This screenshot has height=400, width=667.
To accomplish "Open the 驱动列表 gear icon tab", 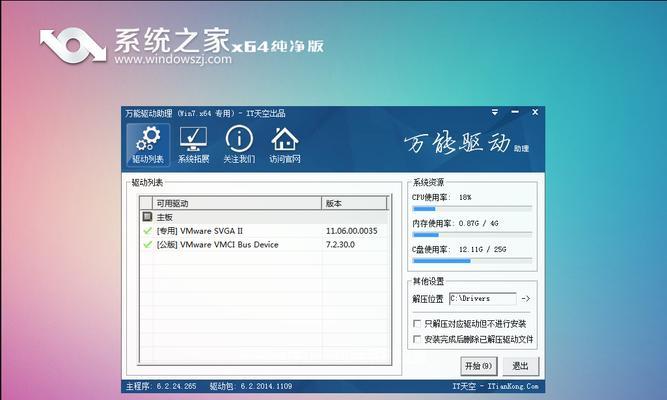I will tap(148, 145).
